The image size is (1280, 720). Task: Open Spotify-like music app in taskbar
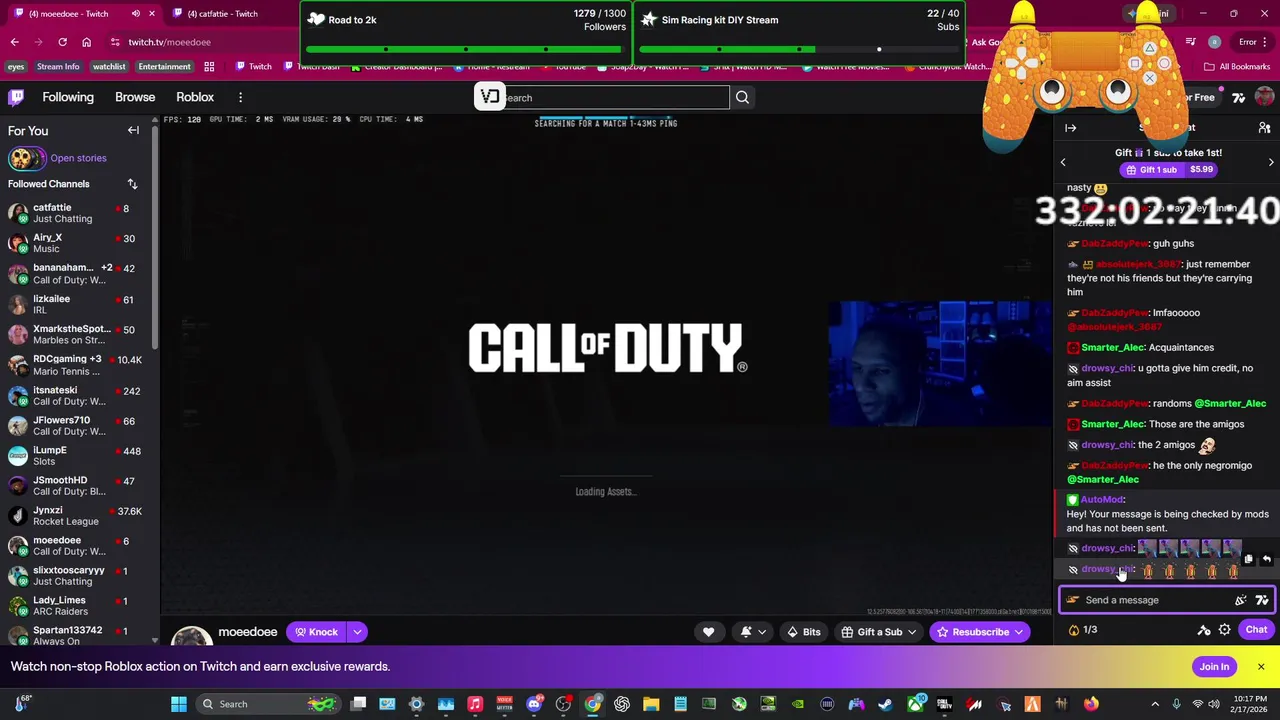tap(475, 704)
